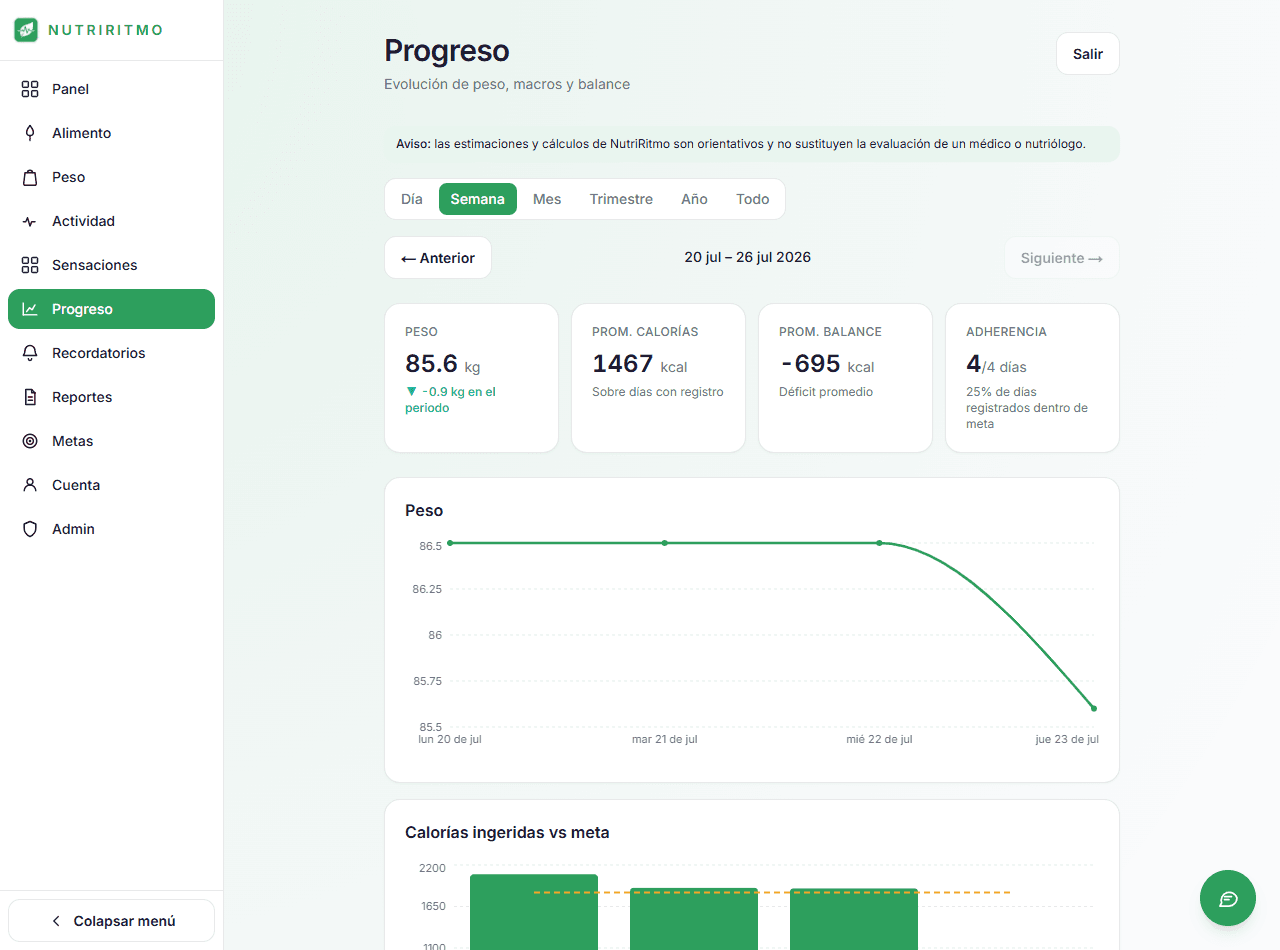
Task: Click the Panel grid icon in sidebar
Action: click(30, 89)
